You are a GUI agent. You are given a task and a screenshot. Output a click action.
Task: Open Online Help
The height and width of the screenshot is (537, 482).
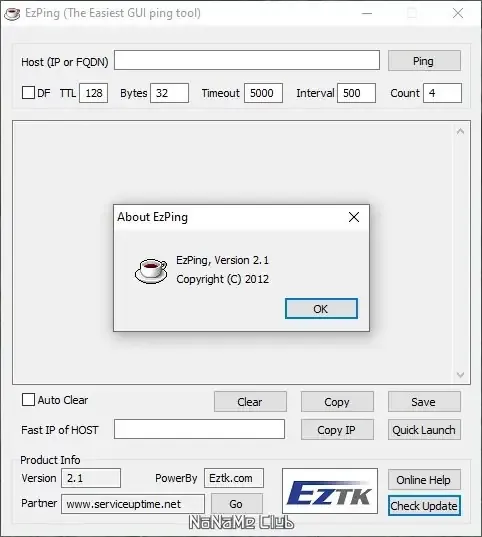pyautogui.click(x=424, y=479)
